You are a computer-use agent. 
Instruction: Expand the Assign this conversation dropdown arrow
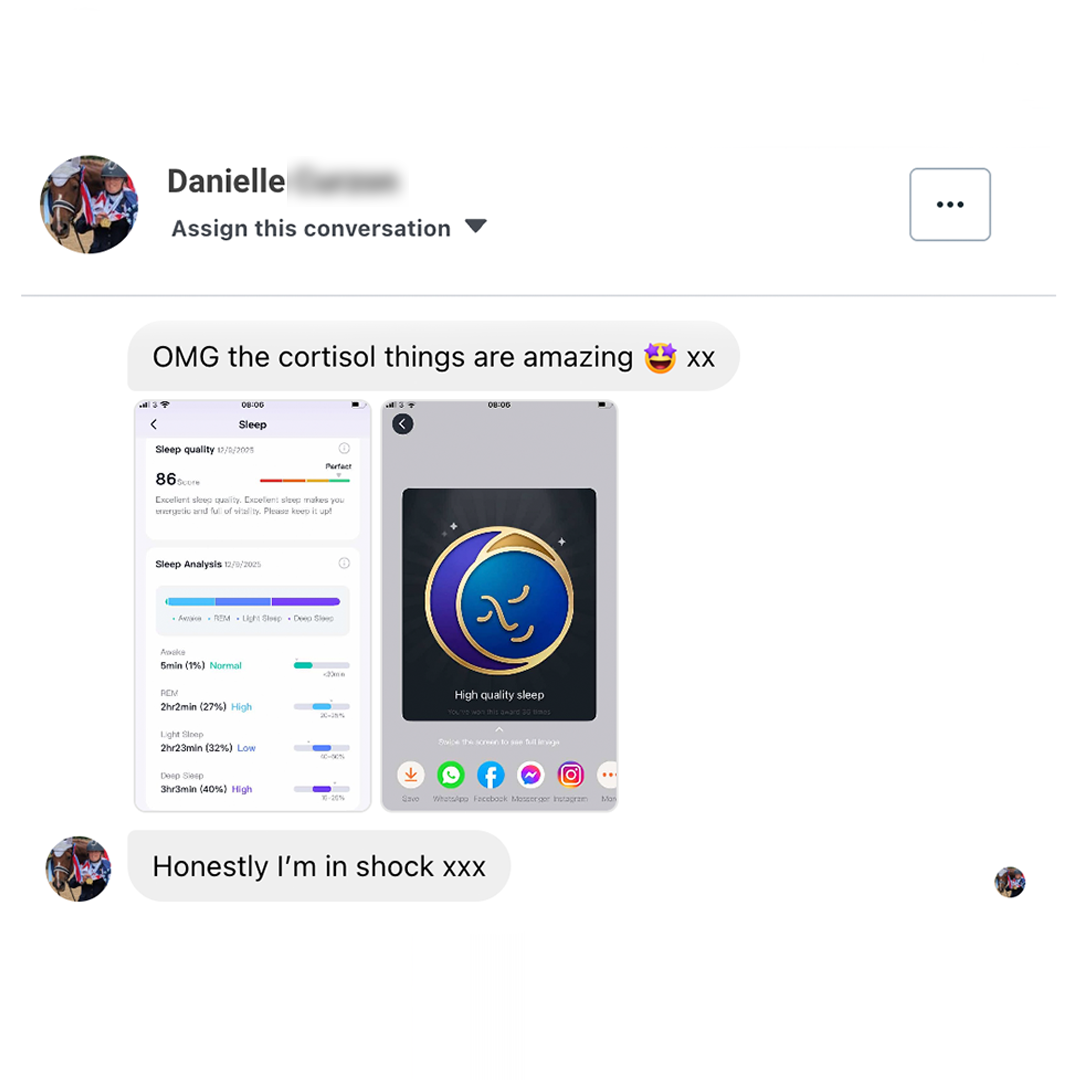point(475,226)
